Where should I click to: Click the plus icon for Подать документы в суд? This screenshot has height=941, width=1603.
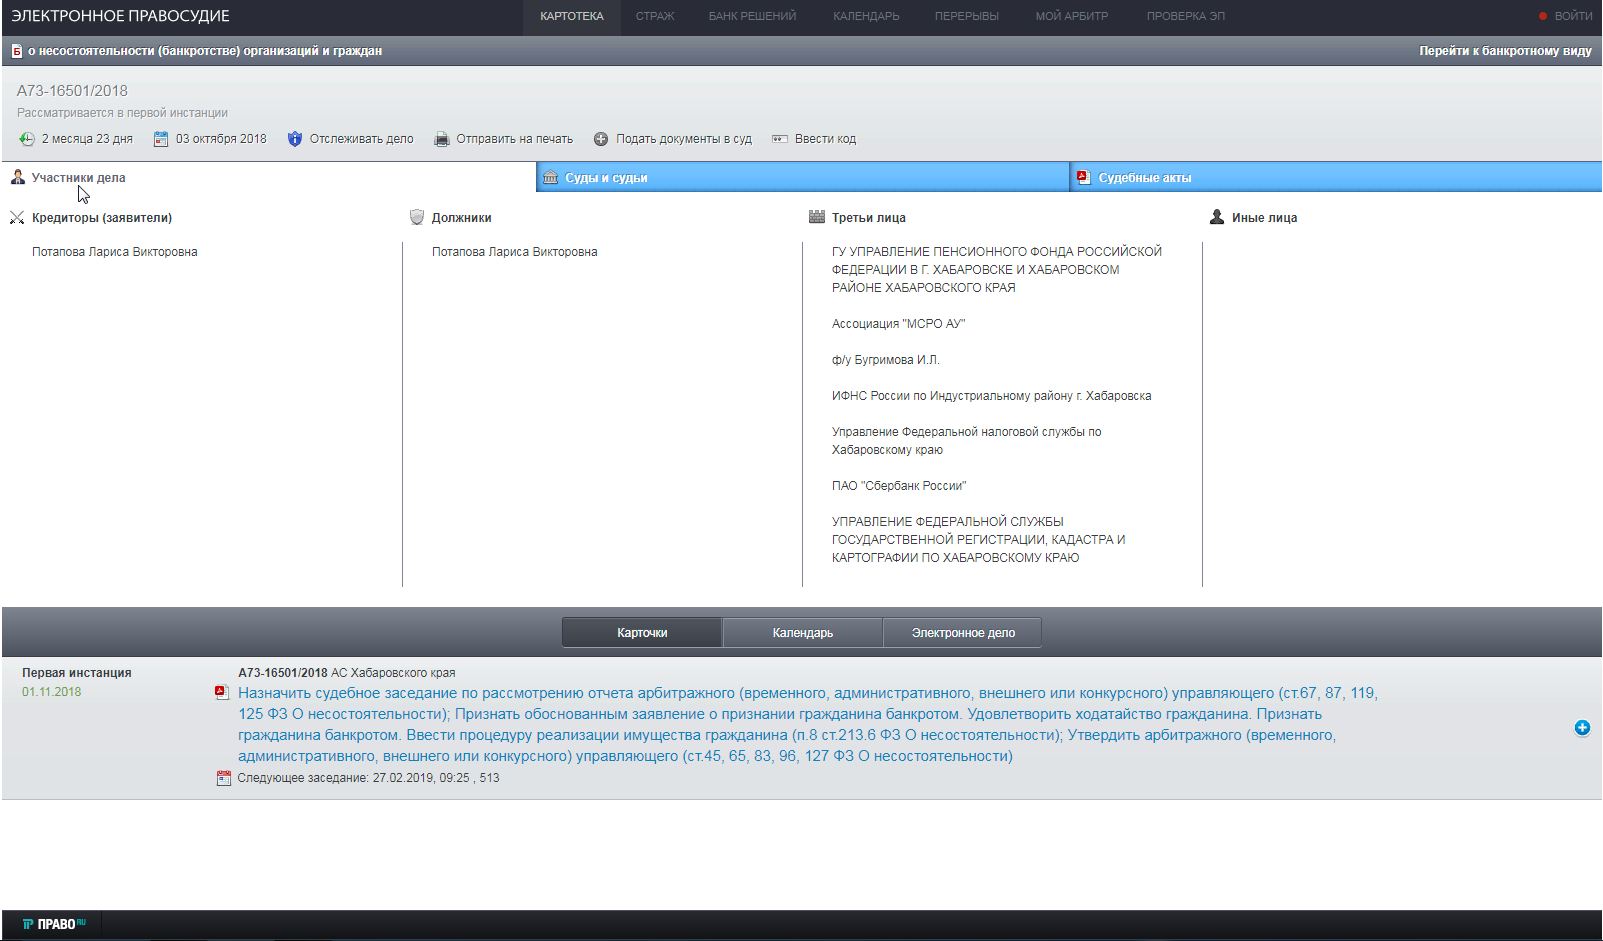(601, 139)
